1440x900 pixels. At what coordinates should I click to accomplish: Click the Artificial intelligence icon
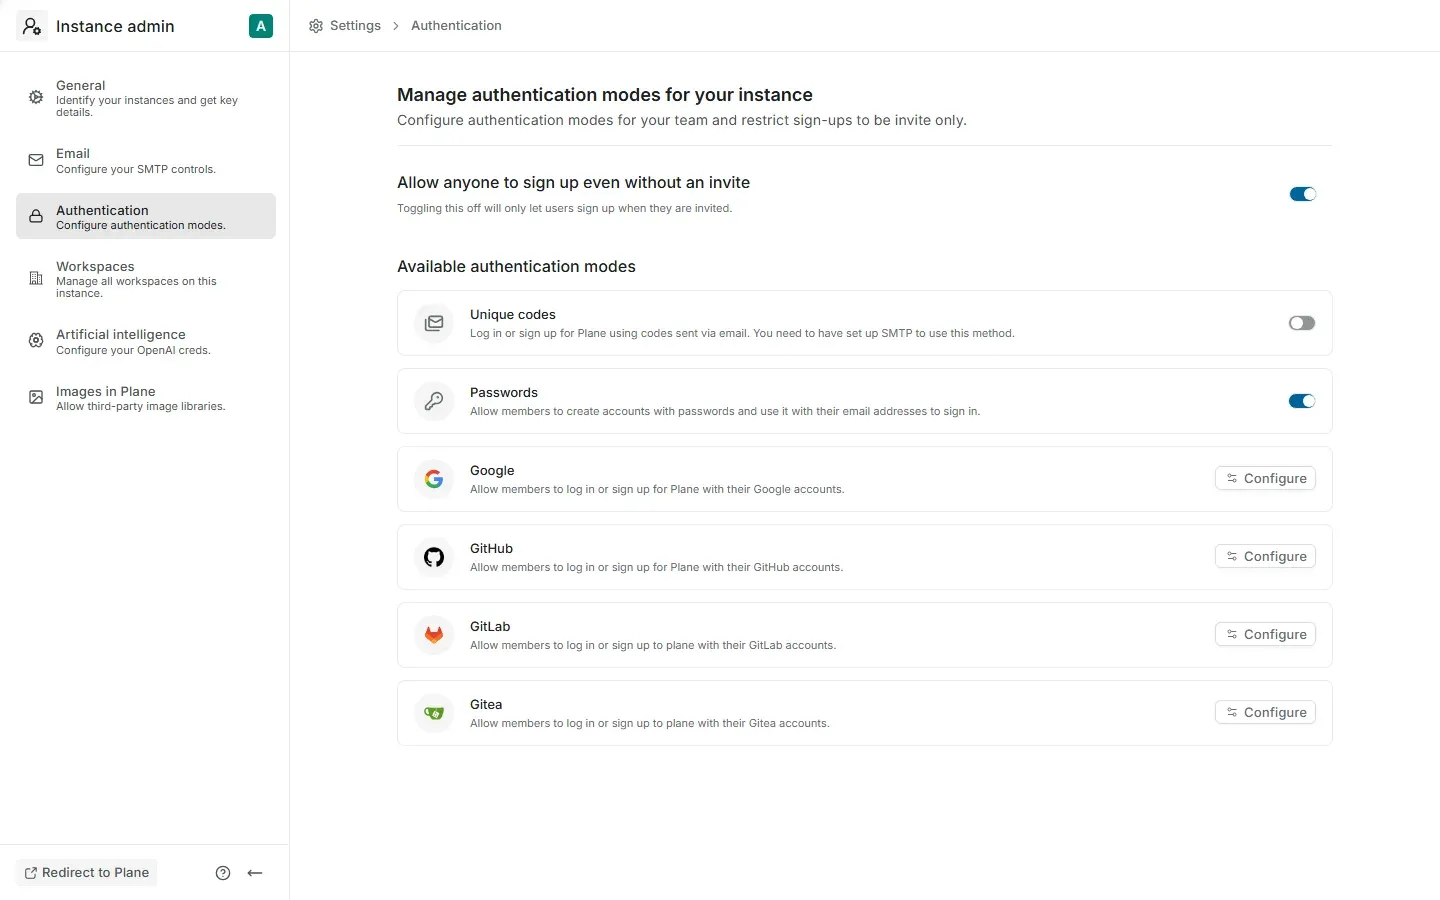coord(36,341)
